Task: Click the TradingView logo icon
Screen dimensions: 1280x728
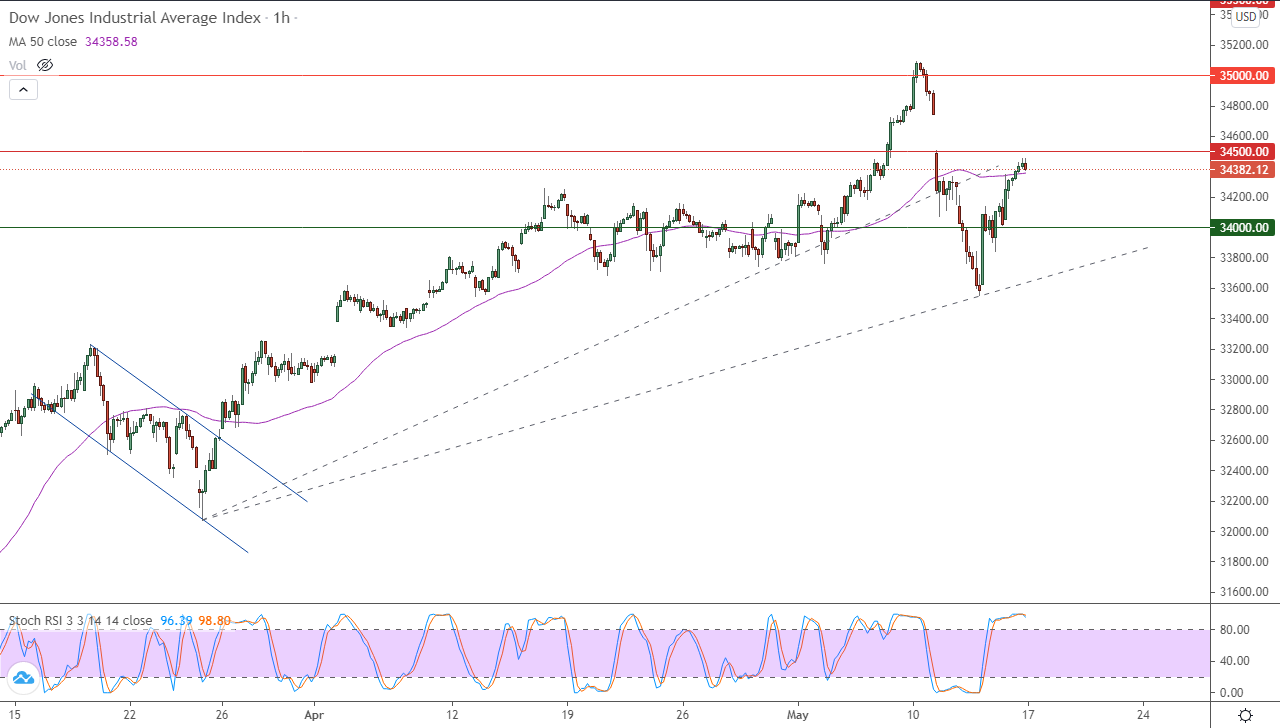Action: click(x=23, y=678)
